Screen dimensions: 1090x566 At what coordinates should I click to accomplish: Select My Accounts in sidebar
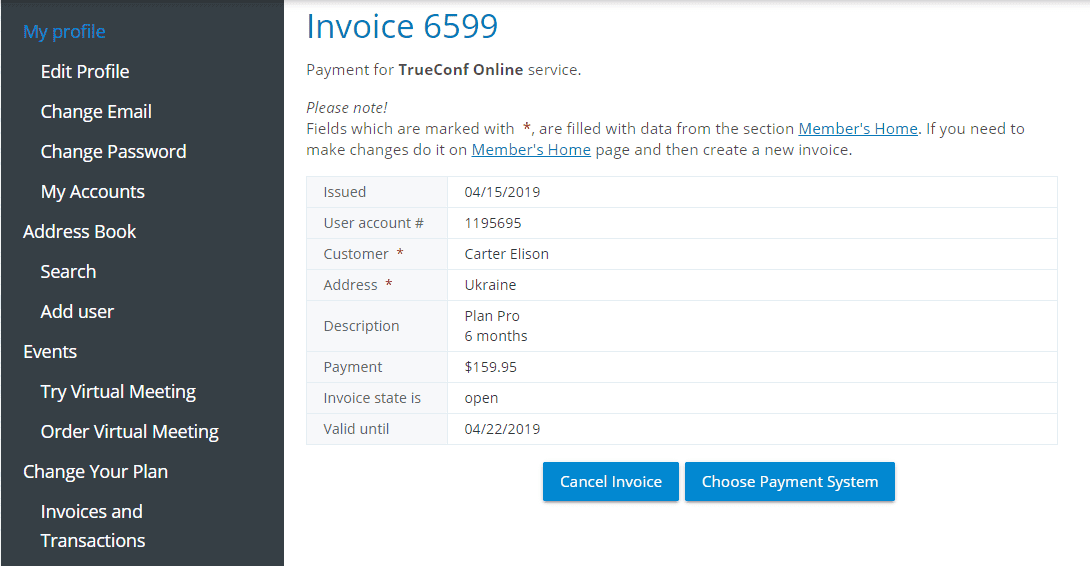(x=92, y=191)
